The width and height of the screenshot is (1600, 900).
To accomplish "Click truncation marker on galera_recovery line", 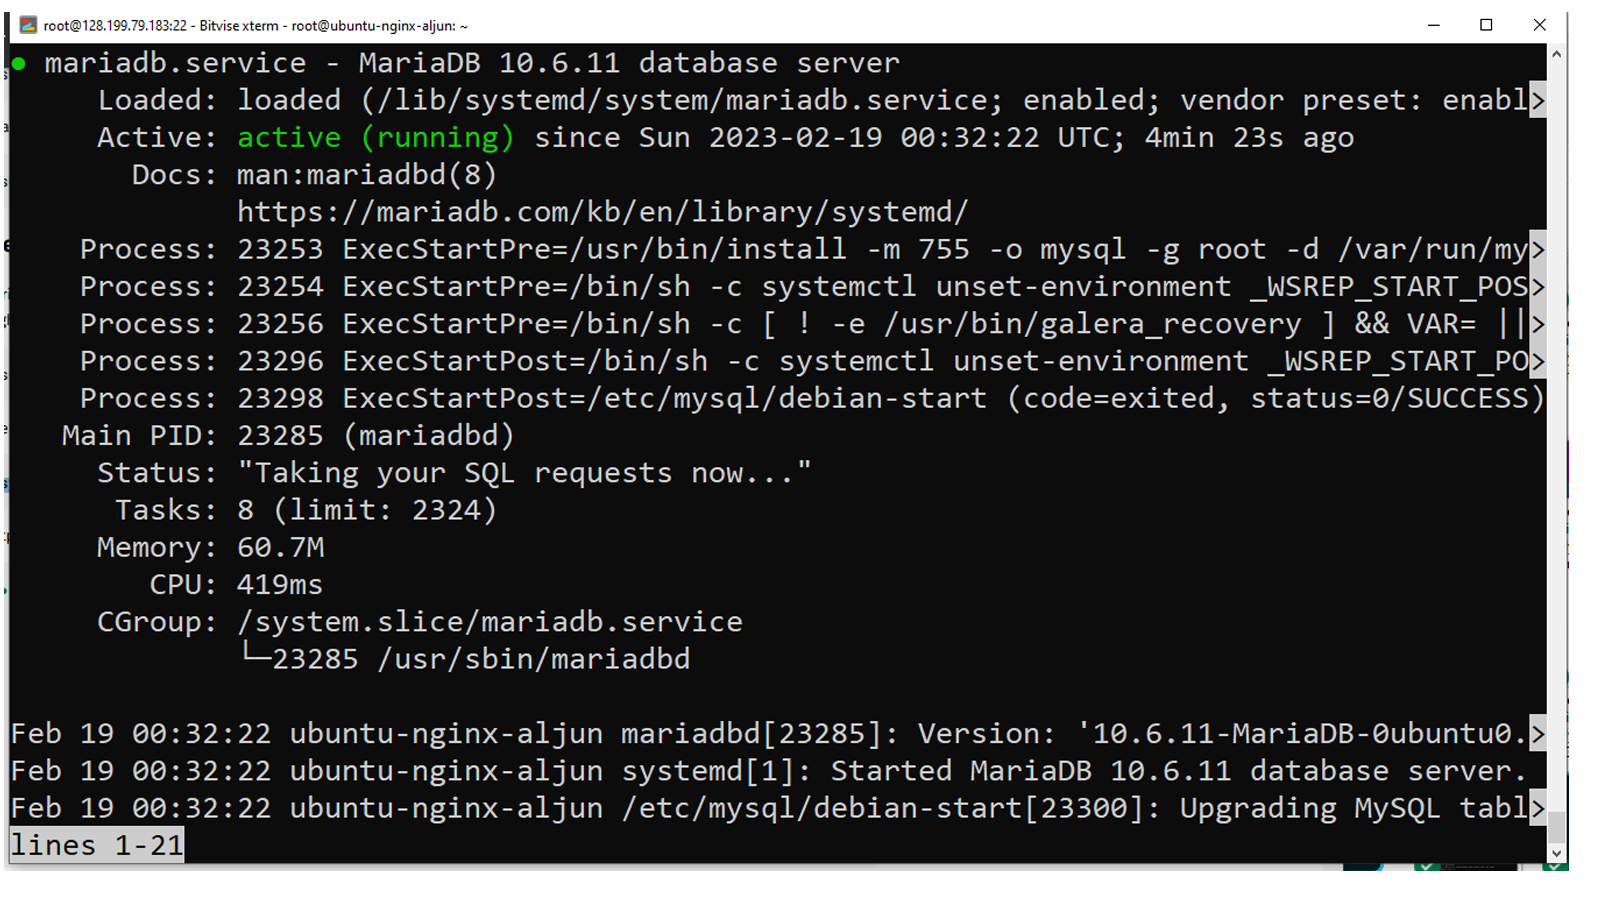I will tap(1538, 325).
